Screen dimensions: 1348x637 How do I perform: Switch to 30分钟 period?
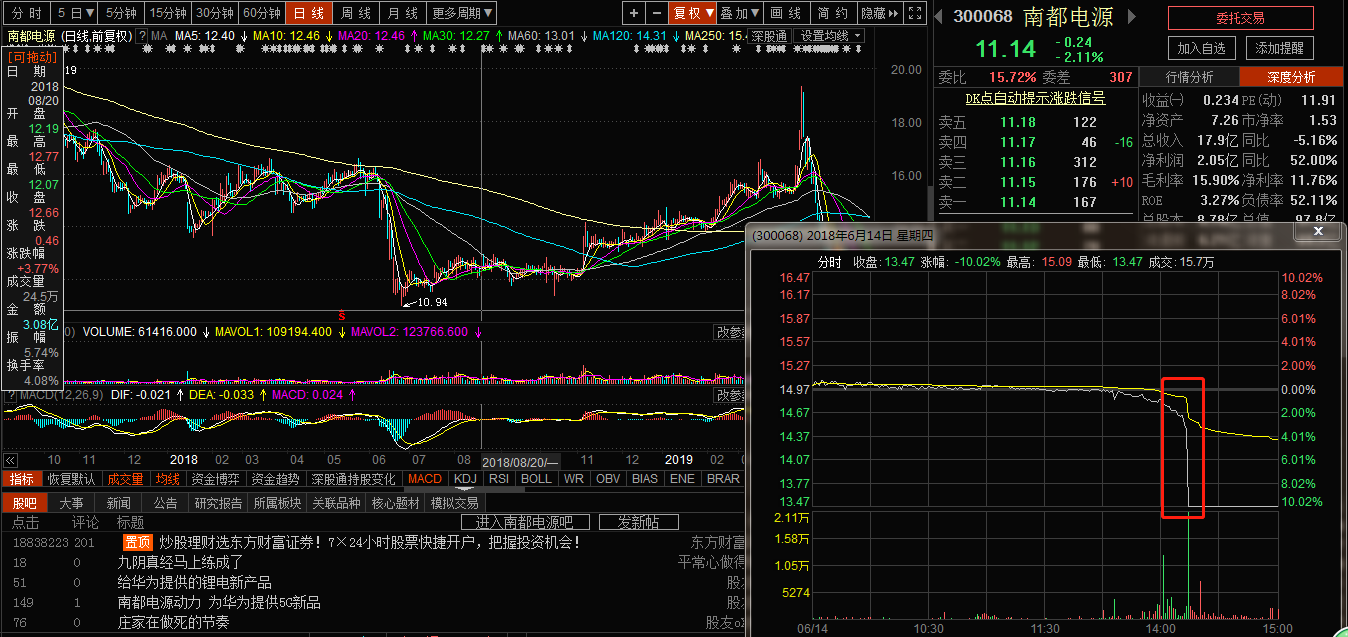point(215,13)
